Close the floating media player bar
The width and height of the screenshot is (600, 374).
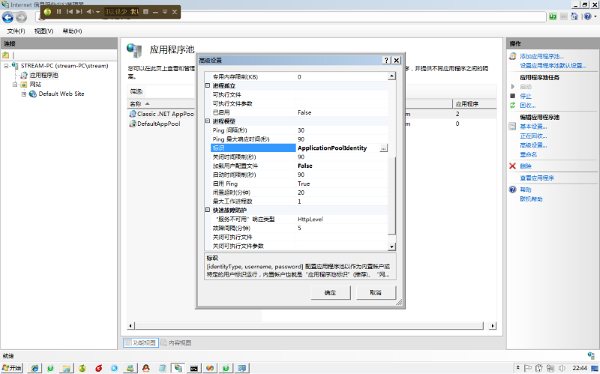[x=174, y=12]
